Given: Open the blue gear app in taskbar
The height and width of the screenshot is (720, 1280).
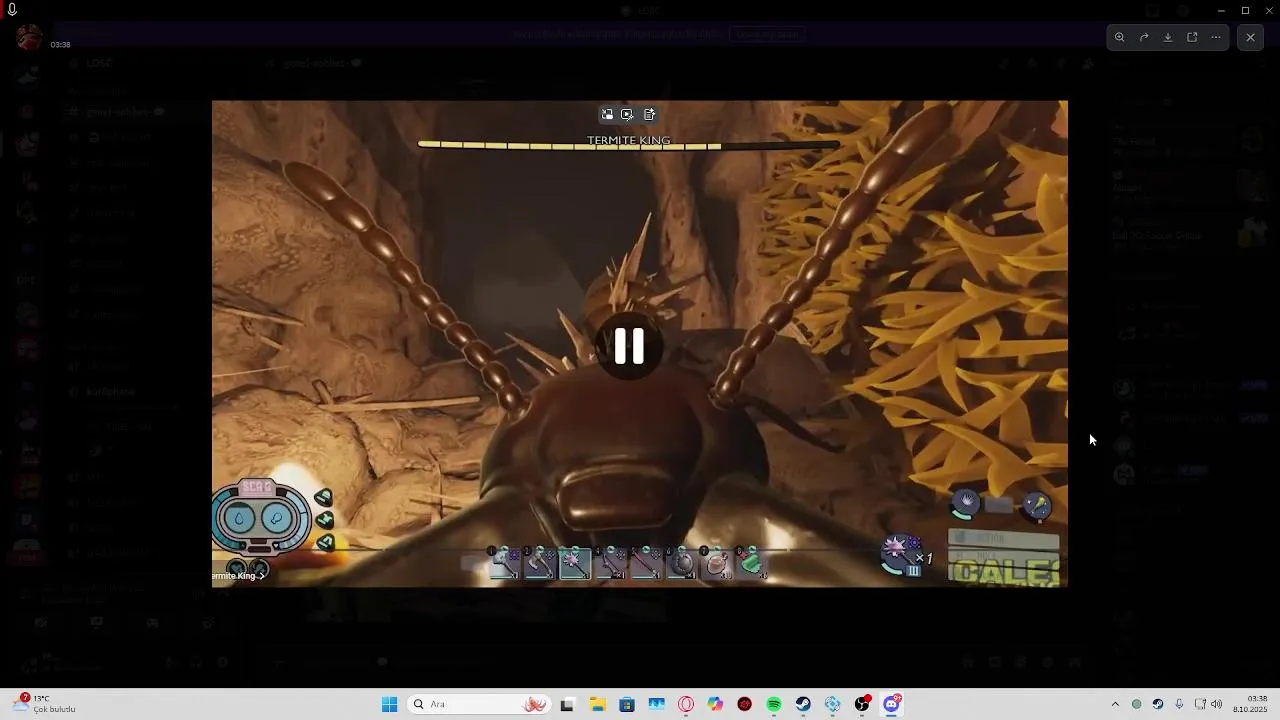Looking at the screenshot, I should pyautogui.click(x=833, y=704).
